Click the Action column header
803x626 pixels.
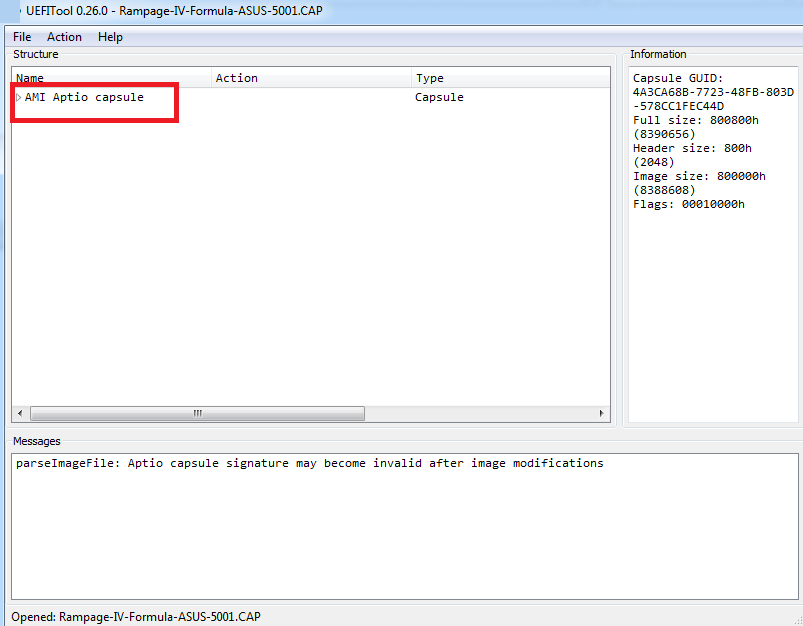pyautogui.click(x=311, y=78)
